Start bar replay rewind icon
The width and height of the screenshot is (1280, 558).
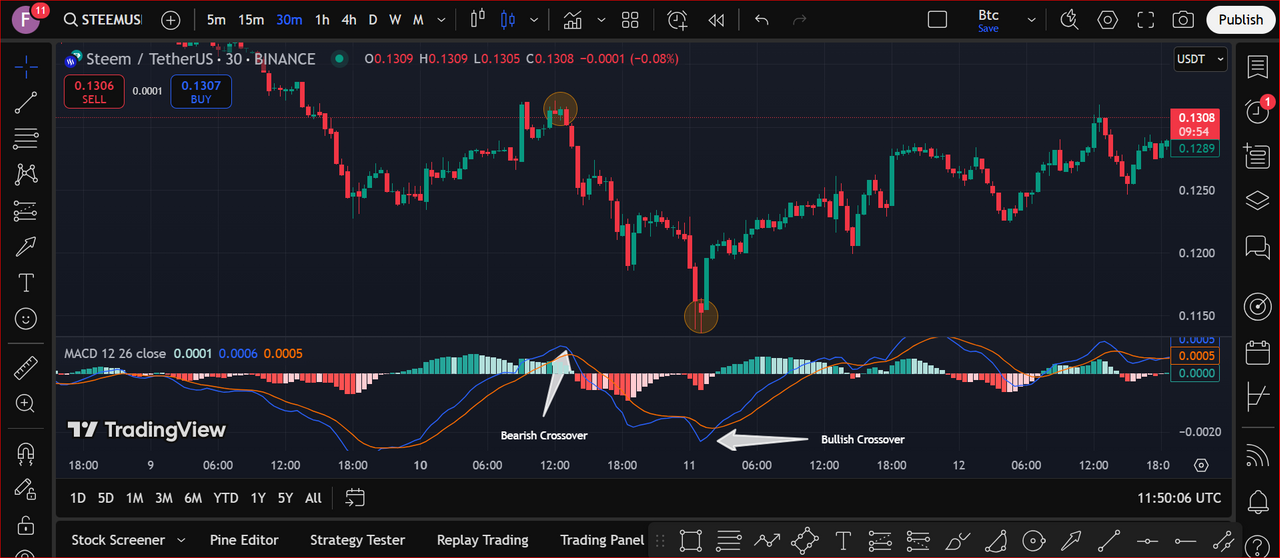[716, 19]
